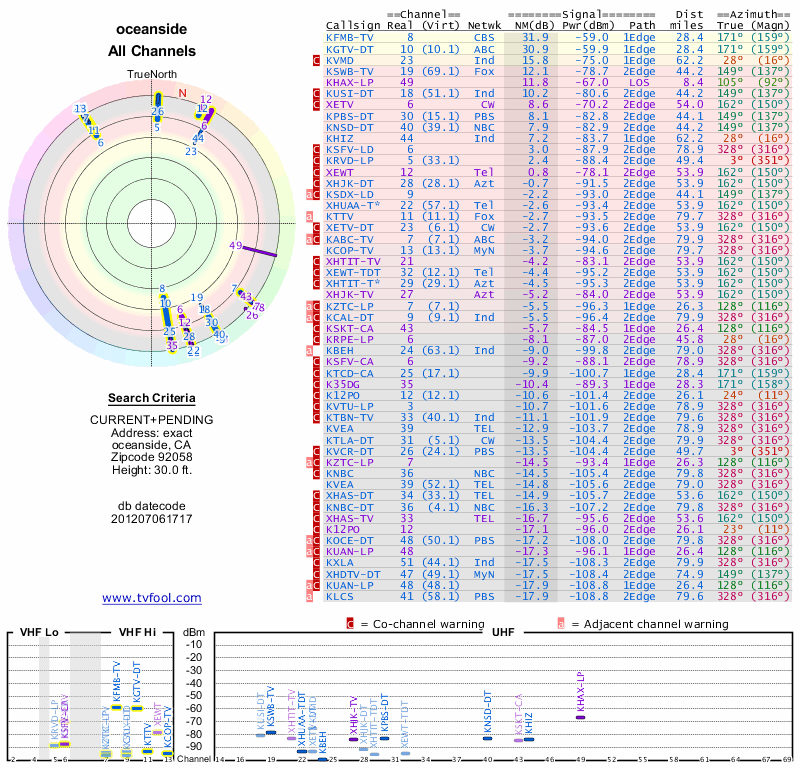Click the Callsign column header
Viewport: 800px width, 768px height.
click(350, 25)
